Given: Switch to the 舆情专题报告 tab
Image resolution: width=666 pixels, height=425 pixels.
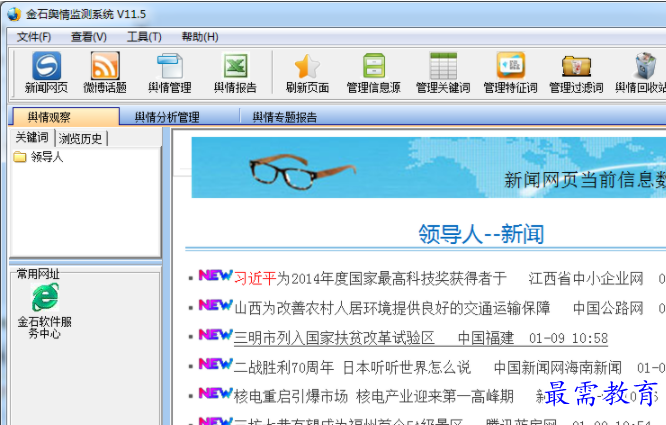Looking at the screenshot, I should (285, 117).
